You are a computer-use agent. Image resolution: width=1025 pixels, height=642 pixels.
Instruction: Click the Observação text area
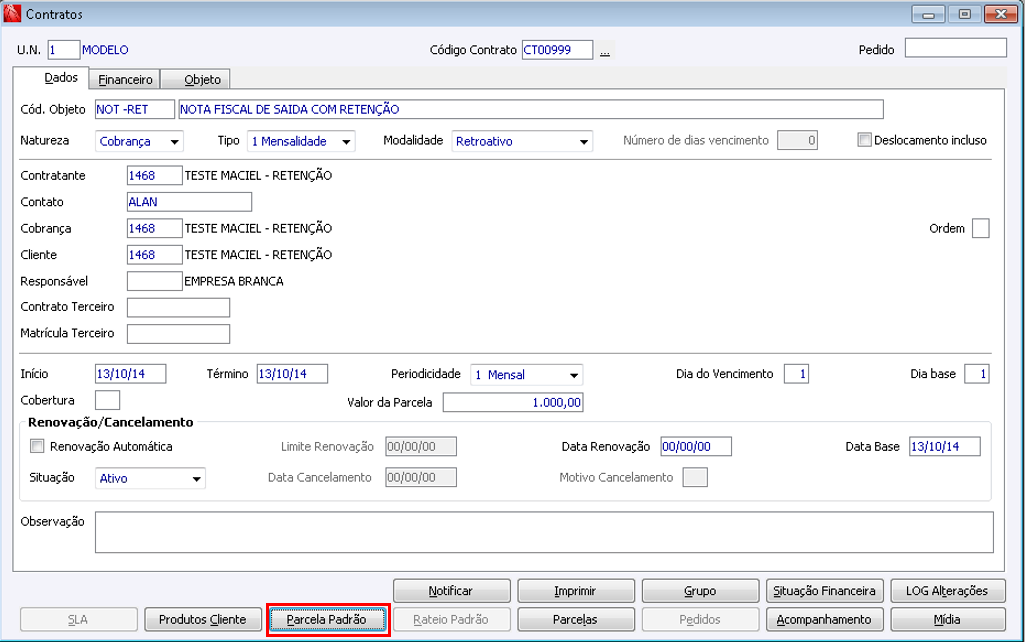[544, 532]
